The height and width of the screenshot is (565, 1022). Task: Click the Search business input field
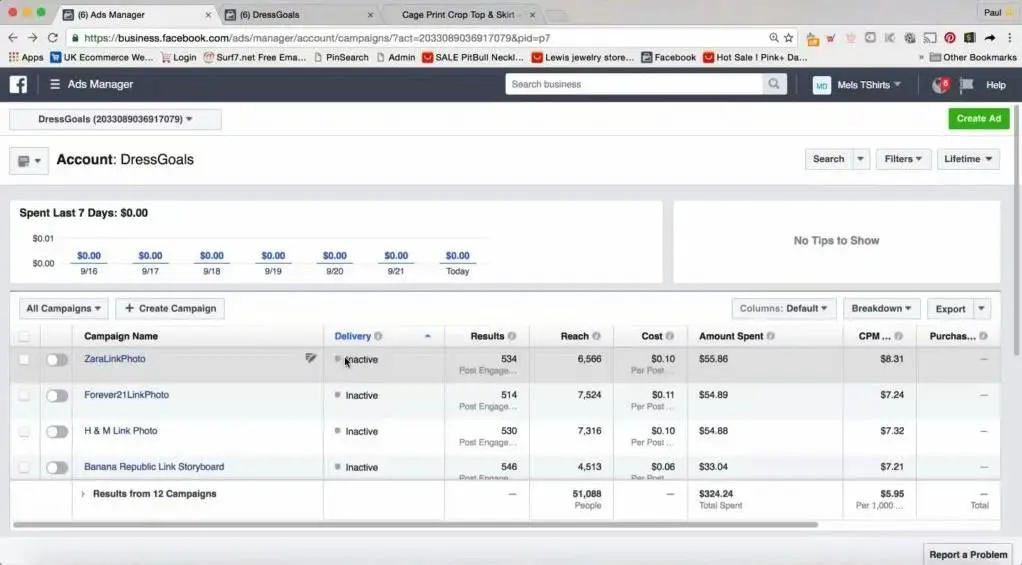click(634, 84)
